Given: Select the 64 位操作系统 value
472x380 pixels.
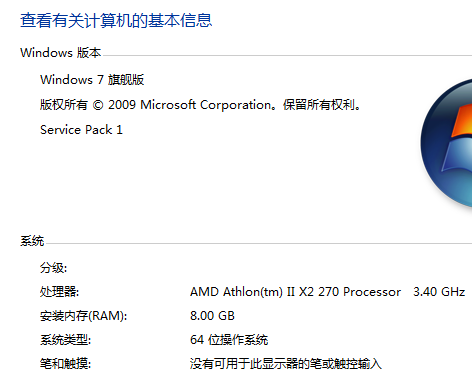Looking at the screenshot, I should pyautogui.click(x=229, y=340).
